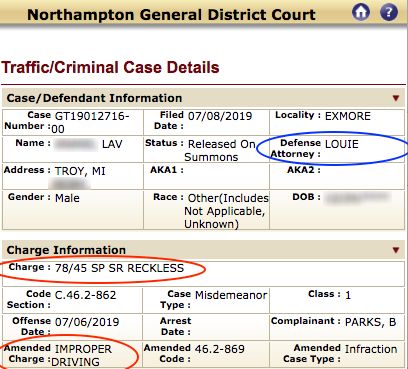Click defense attorney name LOUIE
Viewport: 408px width, 369px height.
pos(342,144)
